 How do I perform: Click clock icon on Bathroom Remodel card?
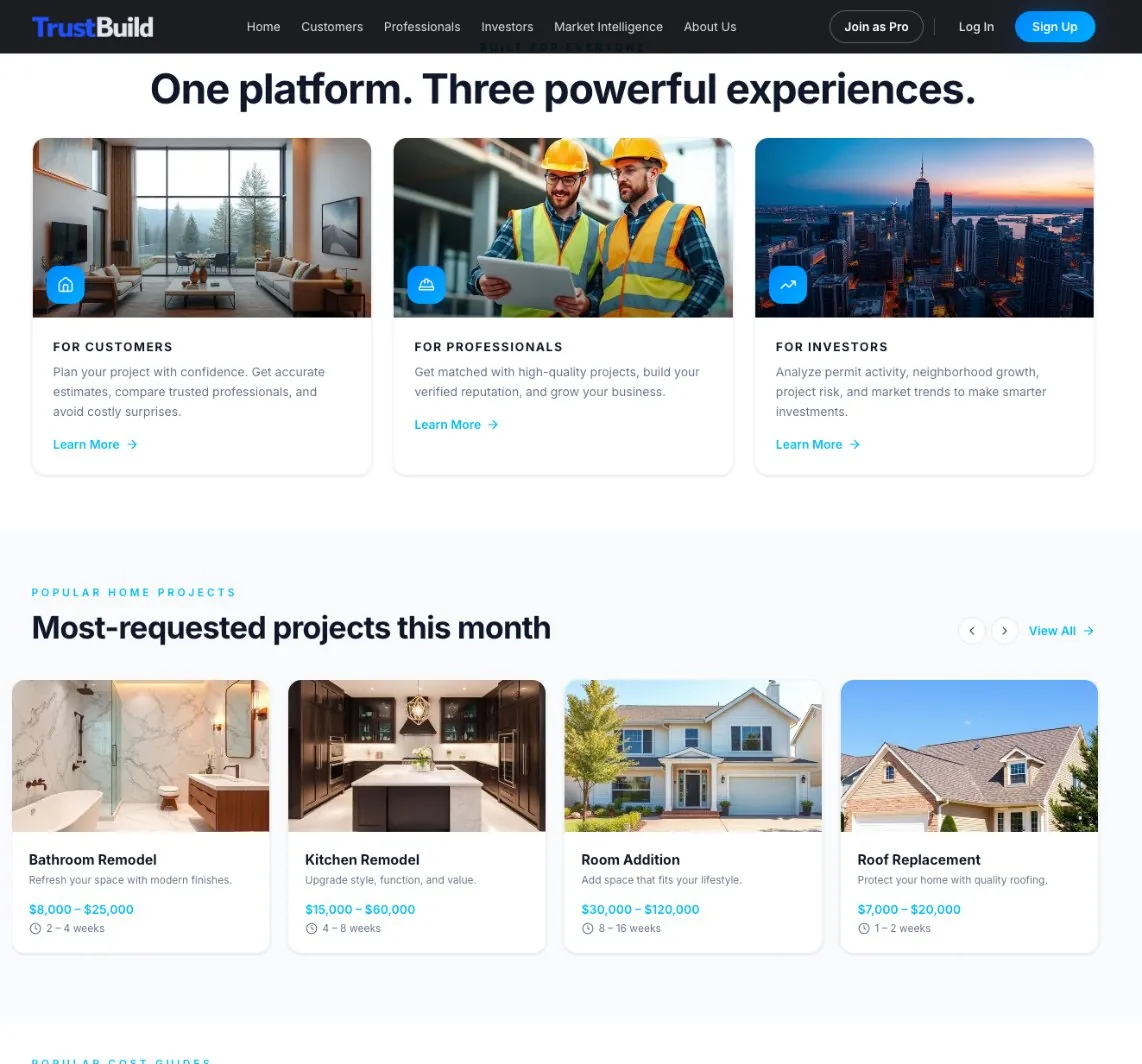(x=35, y=929)
